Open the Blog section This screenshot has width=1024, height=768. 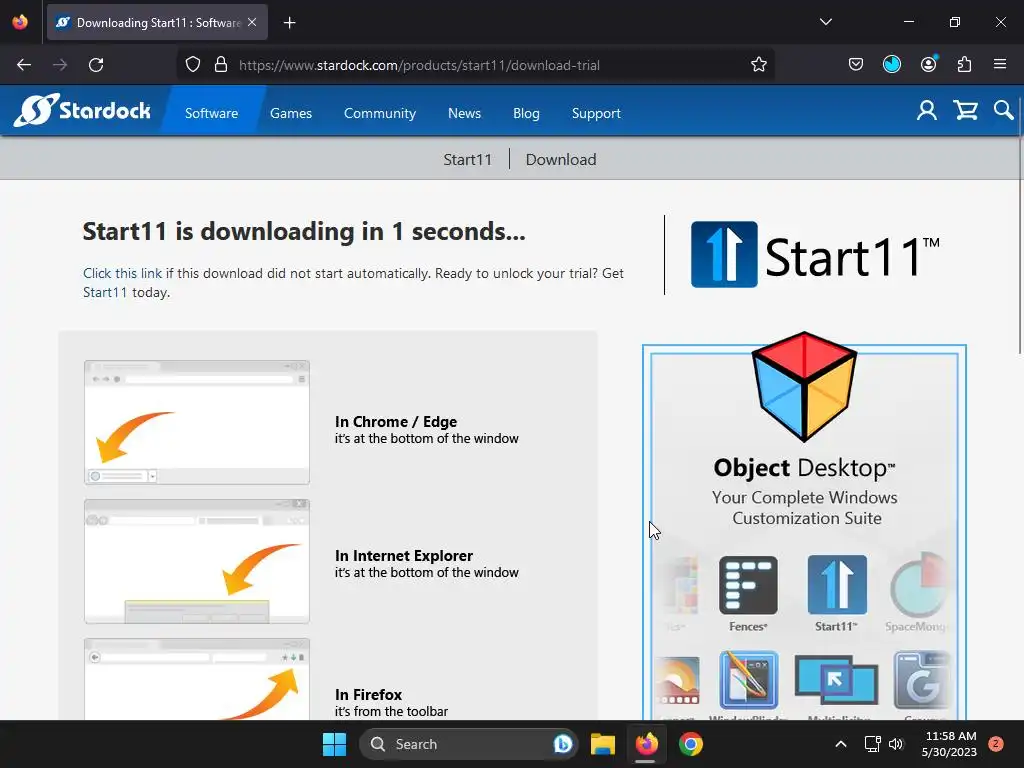pyautogui.click(x=526, y=113)
